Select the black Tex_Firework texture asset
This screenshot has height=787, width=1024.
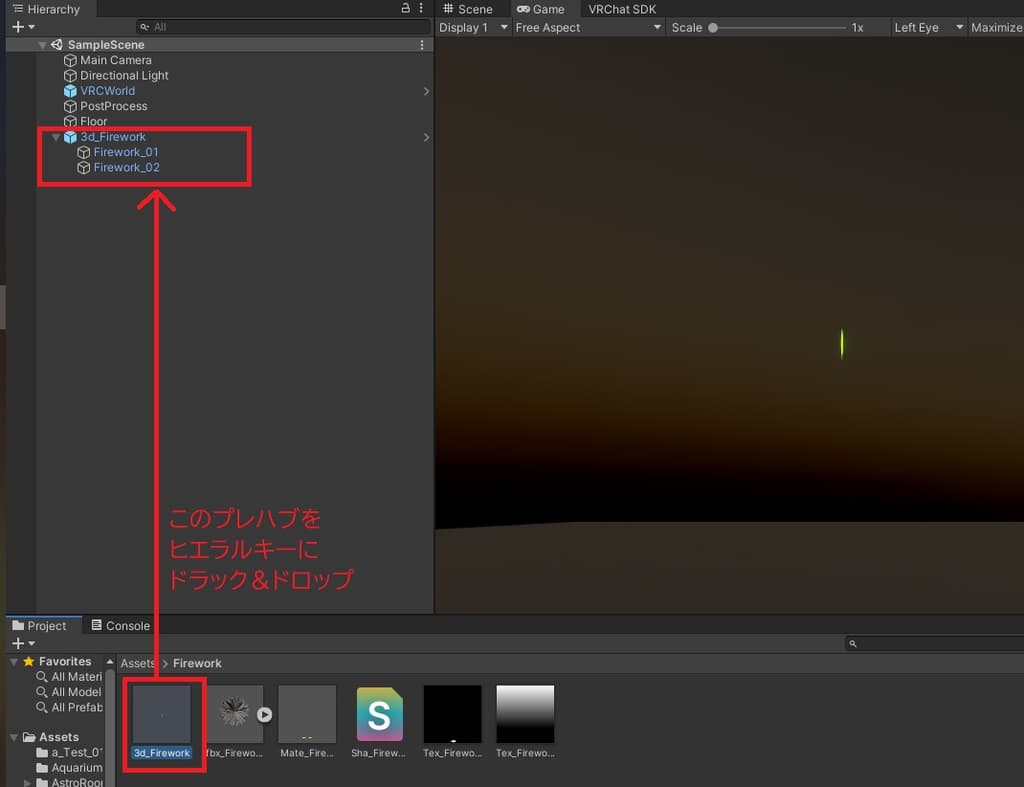(452, 714)
